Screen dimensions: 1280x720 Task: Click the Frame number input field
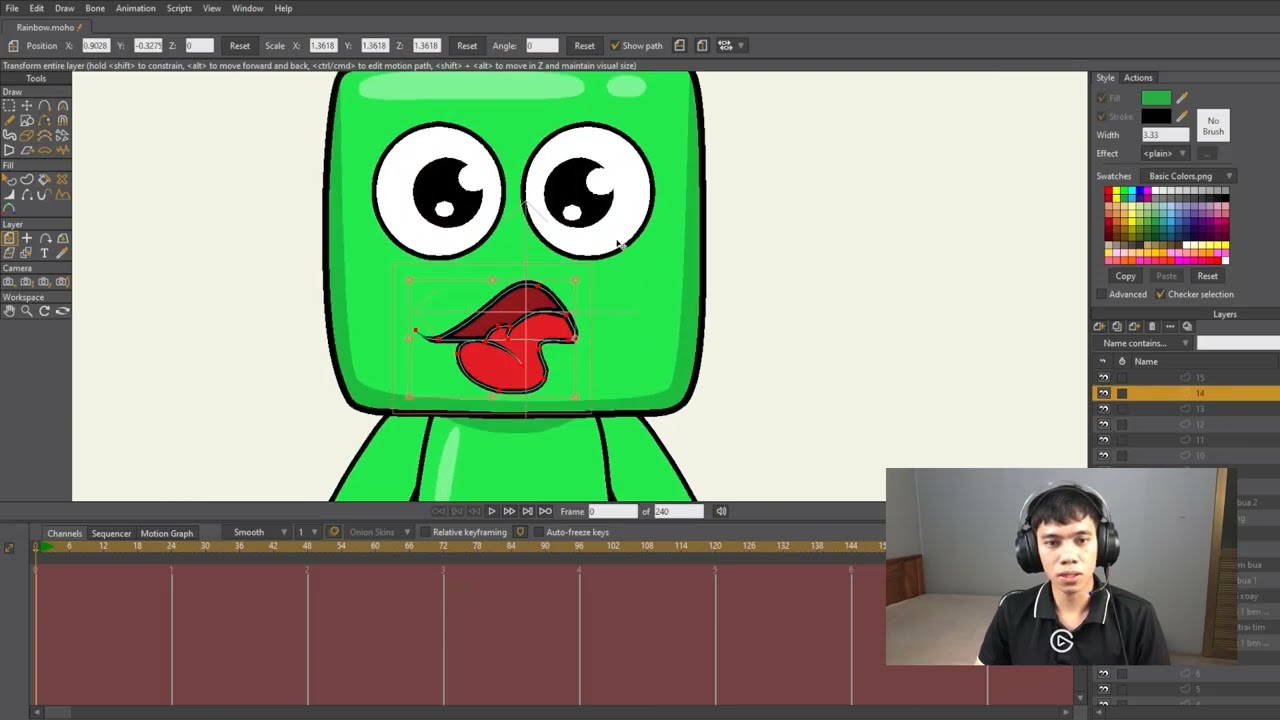(612, 511)
